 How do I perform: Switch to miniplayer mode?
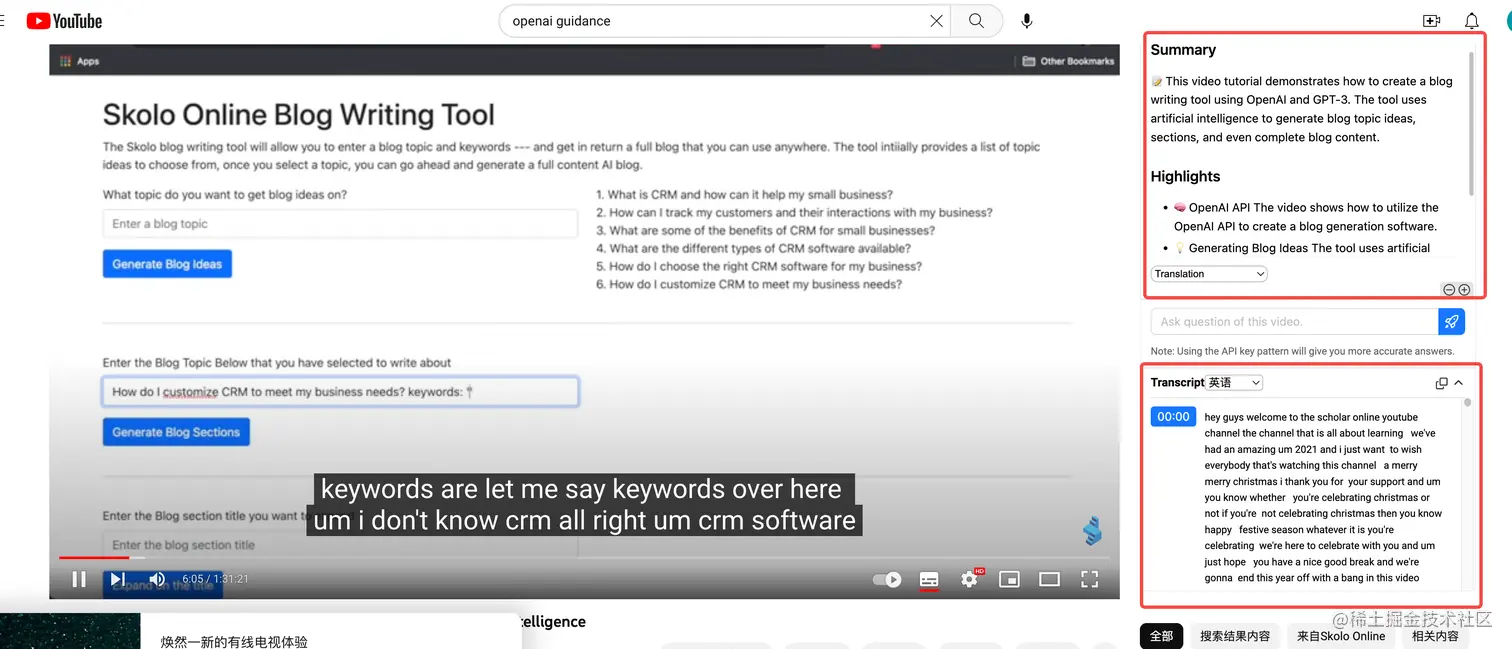pyautogui.click(x=1009, y=579)
